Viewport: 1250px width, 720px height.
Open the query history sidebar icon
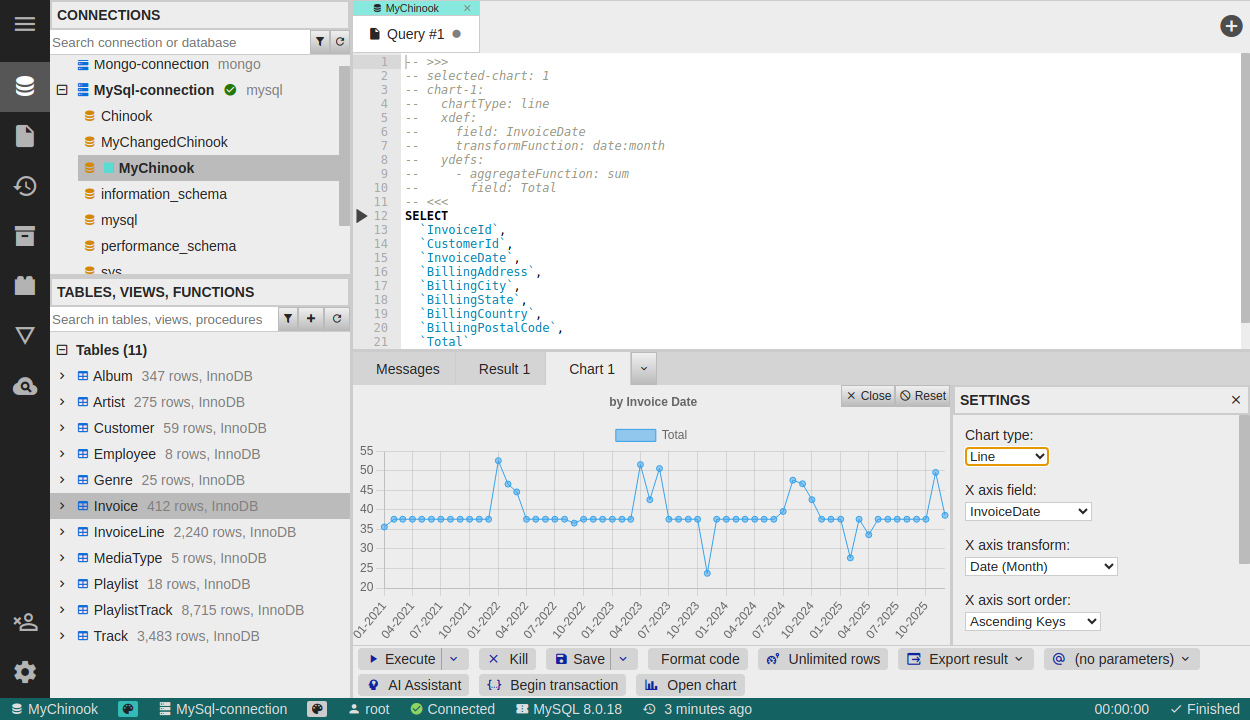[x=25, y=186]
